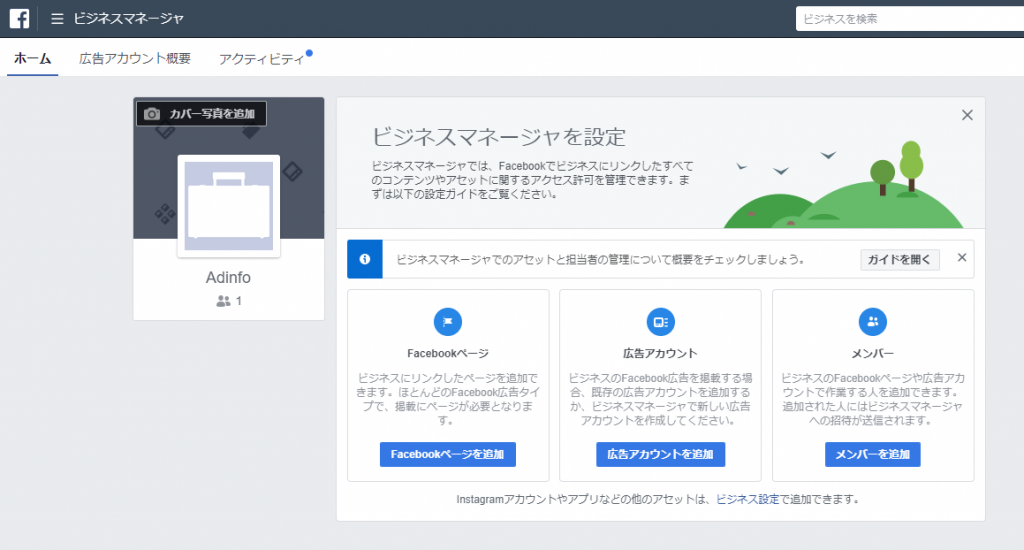Focus the ビジネスを検索 search field
Image resolution: width=1024 pixels, height=550 pixels.
[x=910, y=19]
